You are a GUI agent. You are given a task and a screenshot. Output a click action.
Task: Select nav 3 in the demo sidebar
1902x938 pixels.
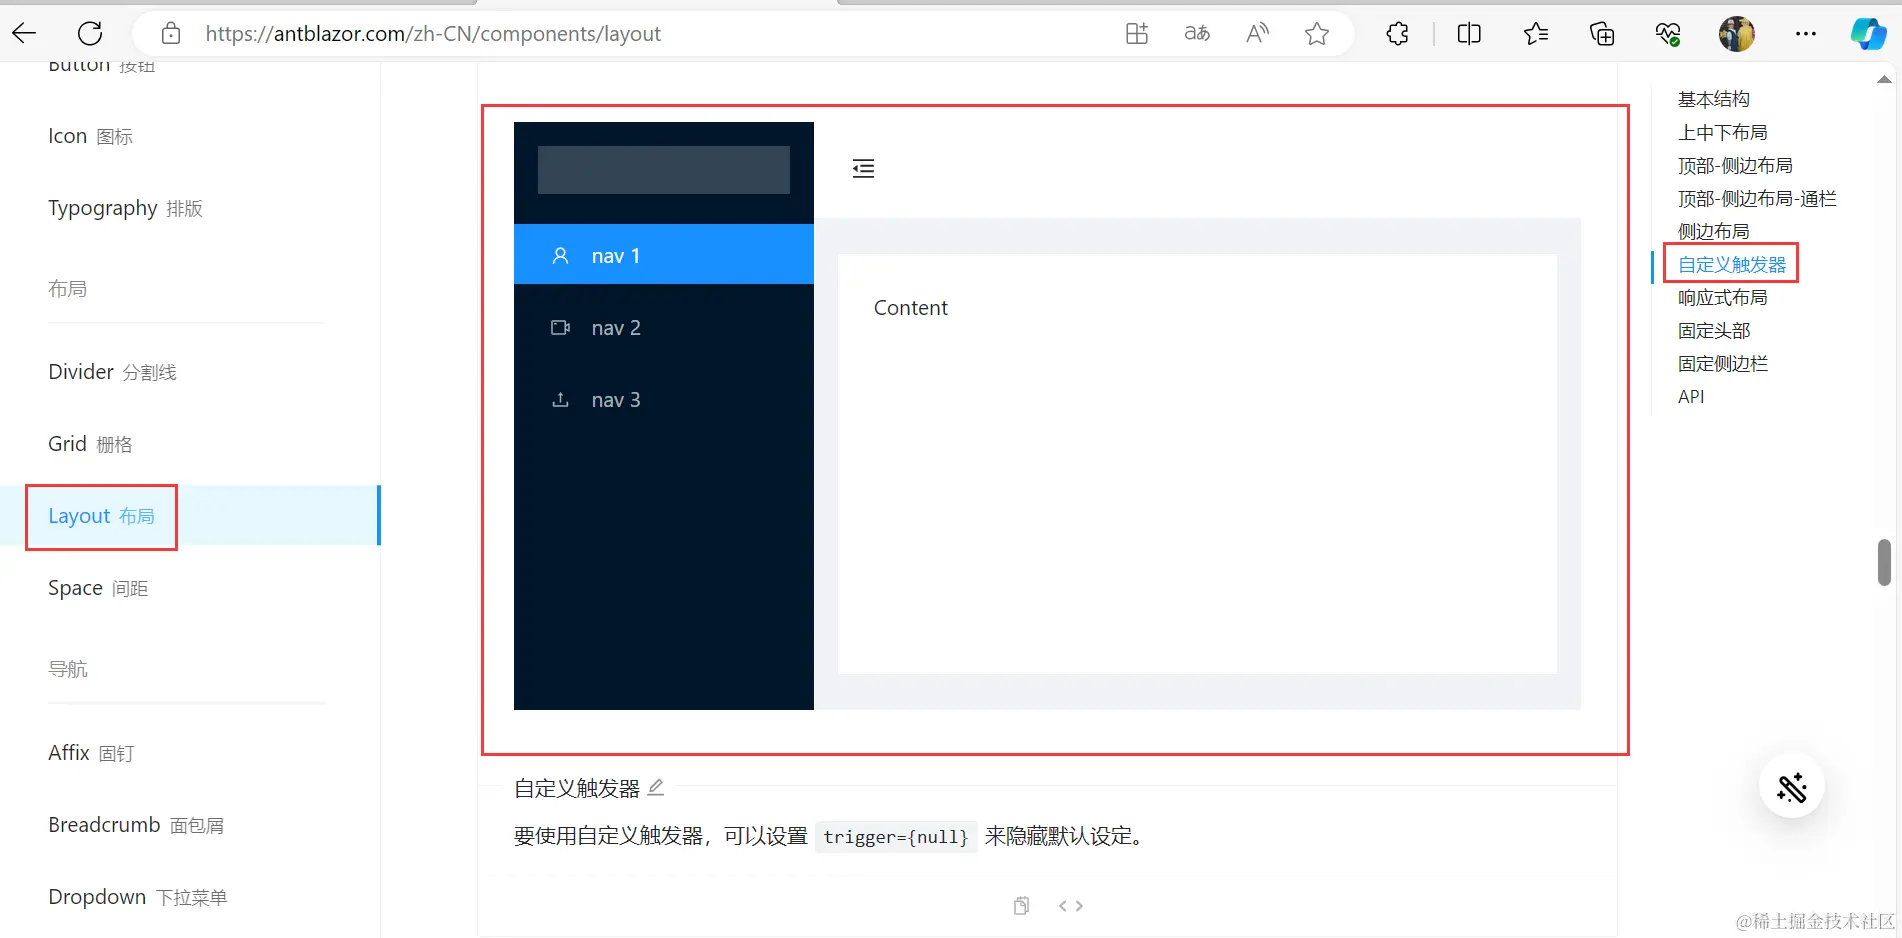tap(664, 400)
